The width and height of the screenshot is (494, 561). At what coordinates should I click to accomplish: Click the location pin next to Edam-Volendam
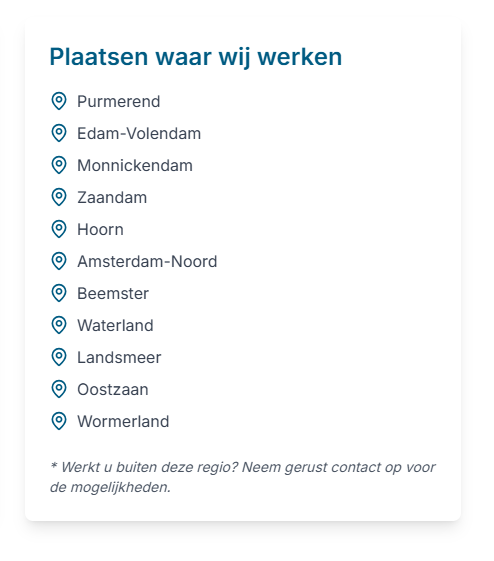coord(59,133)
